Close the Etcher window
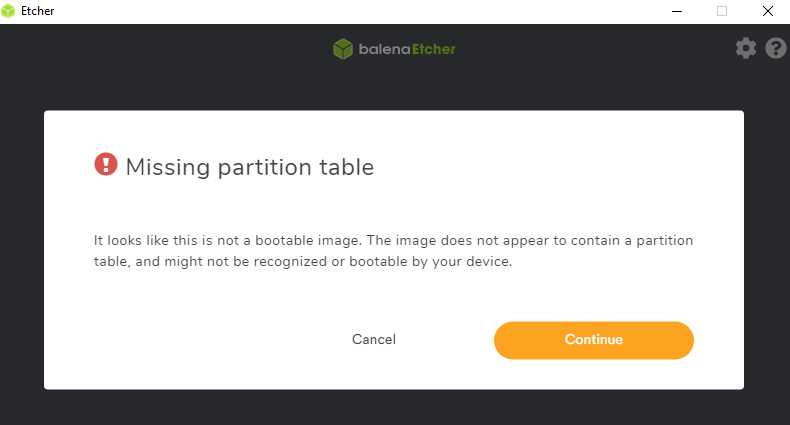 point(767,11)
